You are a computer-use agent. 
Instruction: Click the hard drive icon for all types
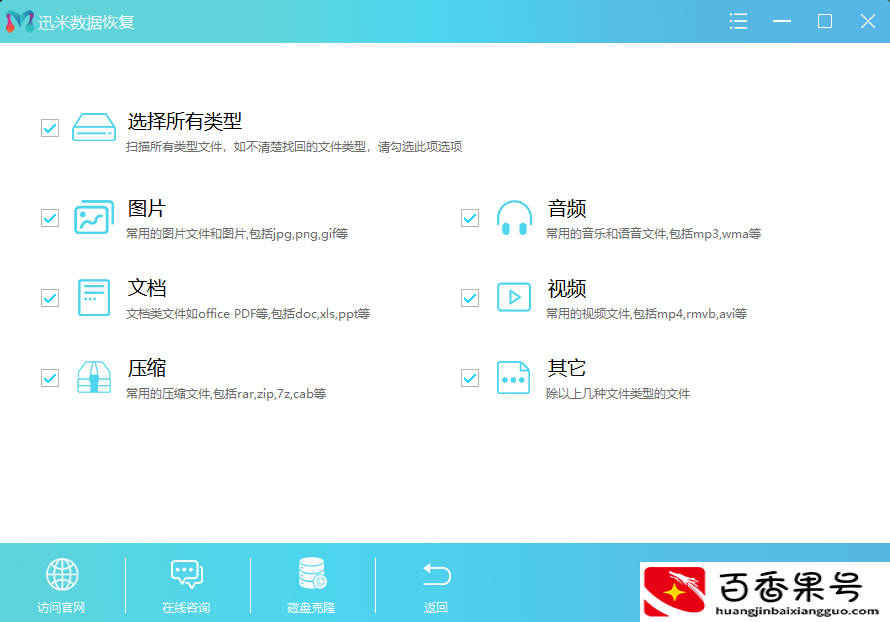94,127
